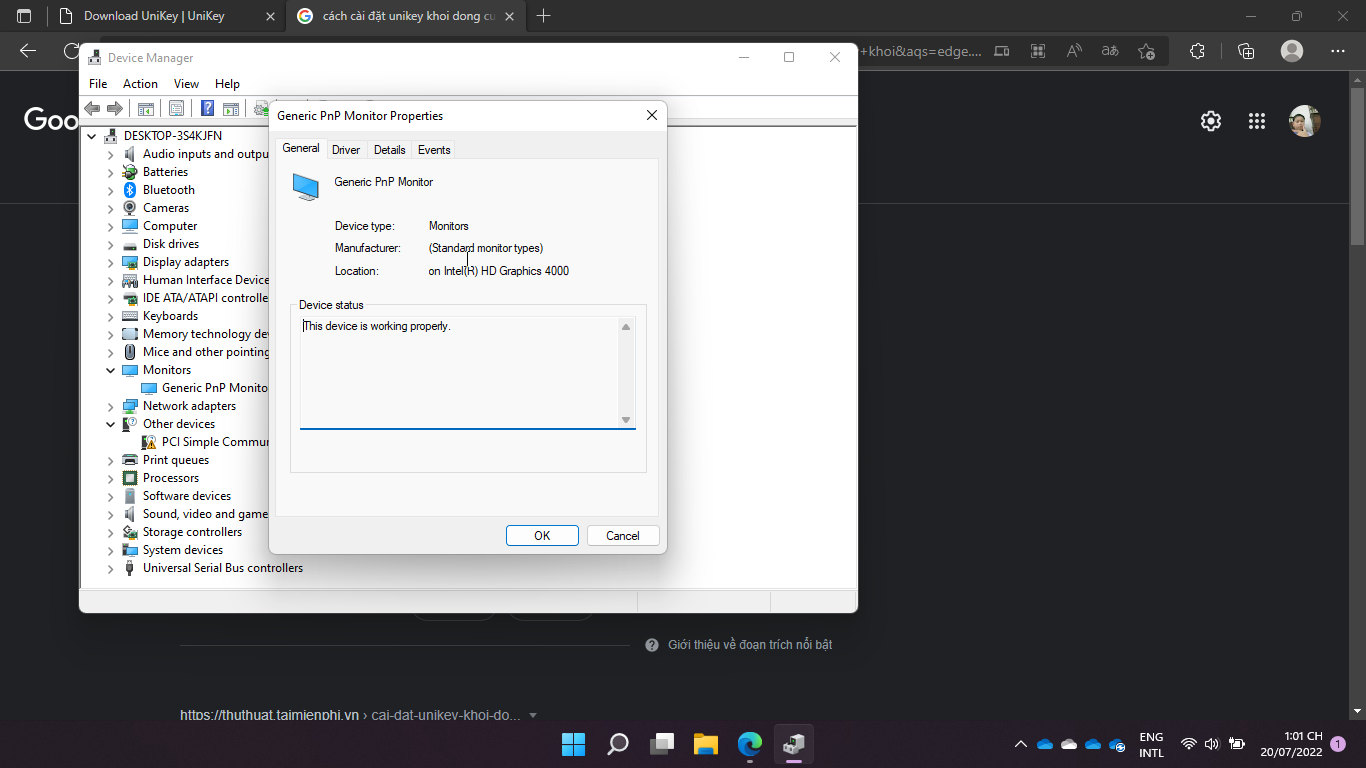Open the Google apps grid icon
The width and height of the screenshot is (1366, 768).
(x=1257, y=121)
